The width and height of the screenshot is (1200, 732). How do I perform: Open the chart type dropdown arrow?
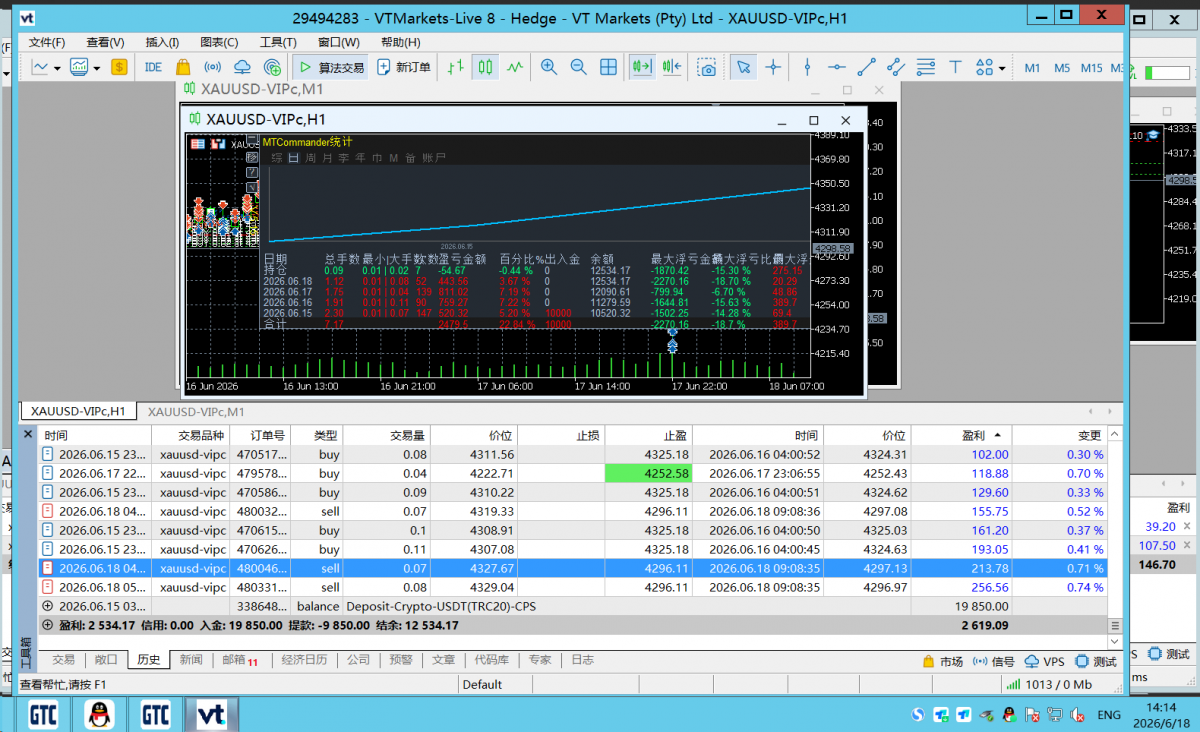click(57, 68)
